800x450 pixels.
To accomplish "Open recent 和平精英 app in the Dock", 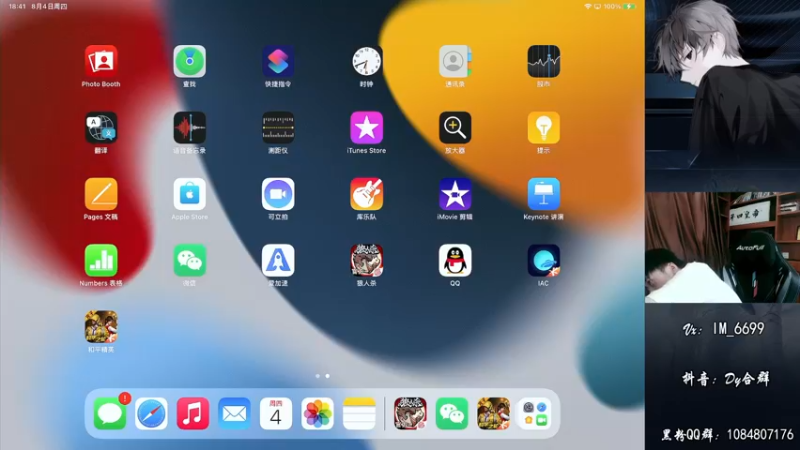I will pos(493,413).
